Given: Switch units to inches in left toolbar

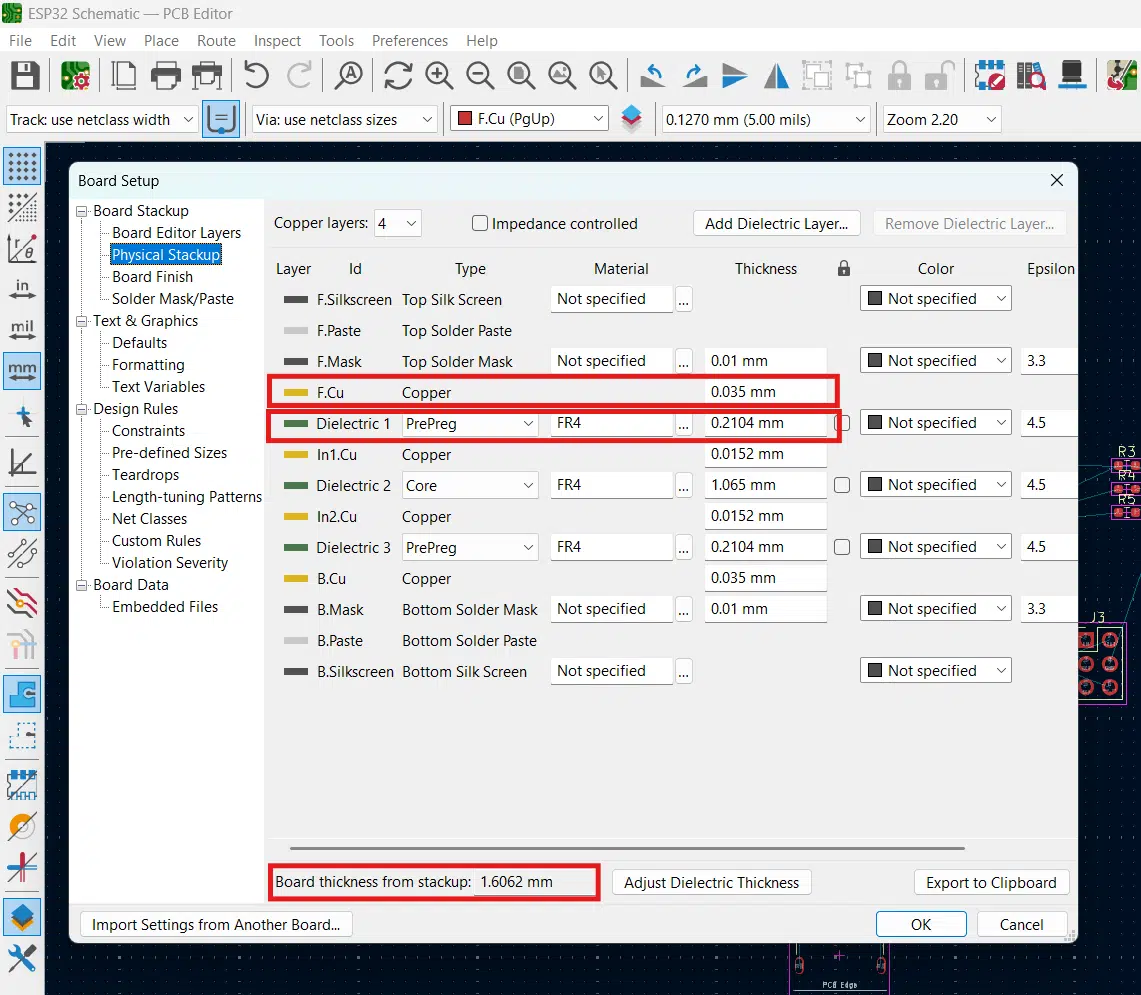Looking at the screenshot, I should [x=23, y=289].
